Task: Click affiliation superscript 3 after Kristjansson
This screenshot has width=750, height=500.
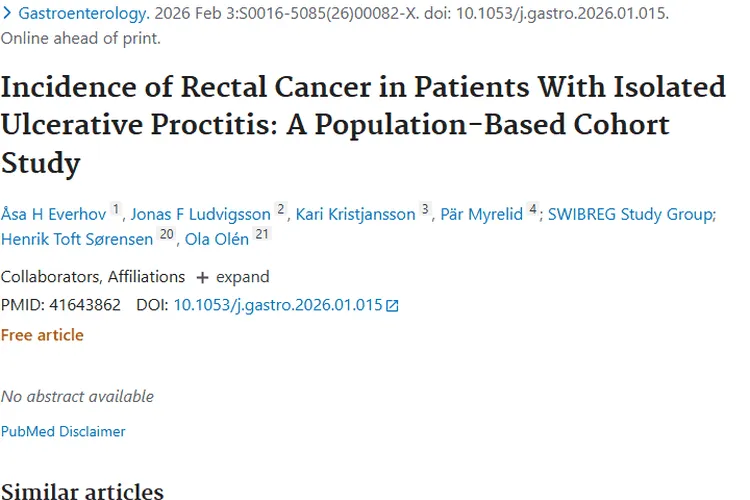Action: click(425, 211)
